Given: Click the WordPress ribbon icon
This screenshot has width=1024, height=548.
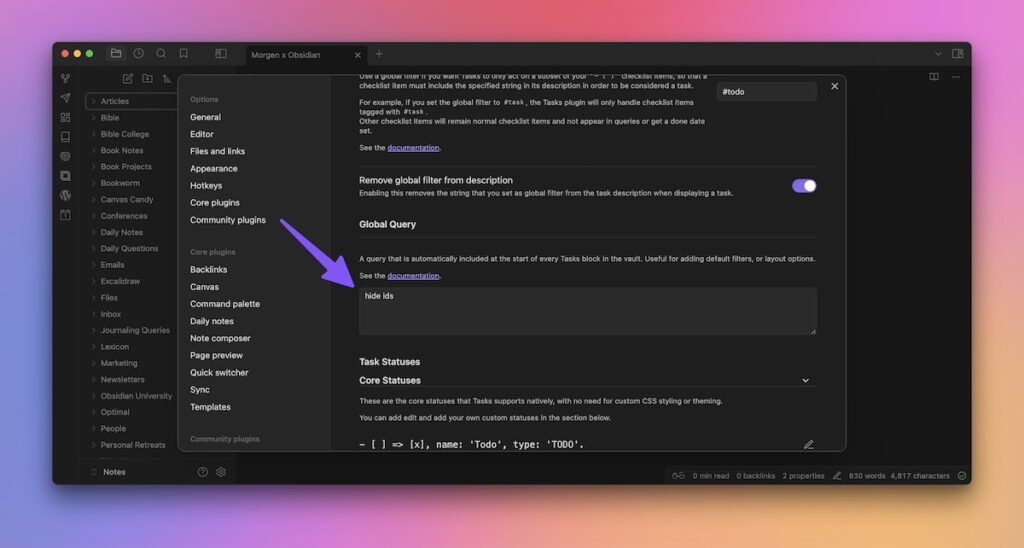Looking at the screenshot, I should (x=65, y=195).
